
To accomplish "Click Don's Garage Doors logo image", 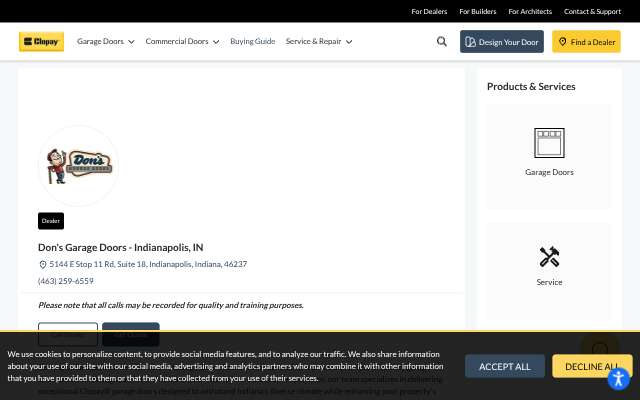I will click(78, 166).
